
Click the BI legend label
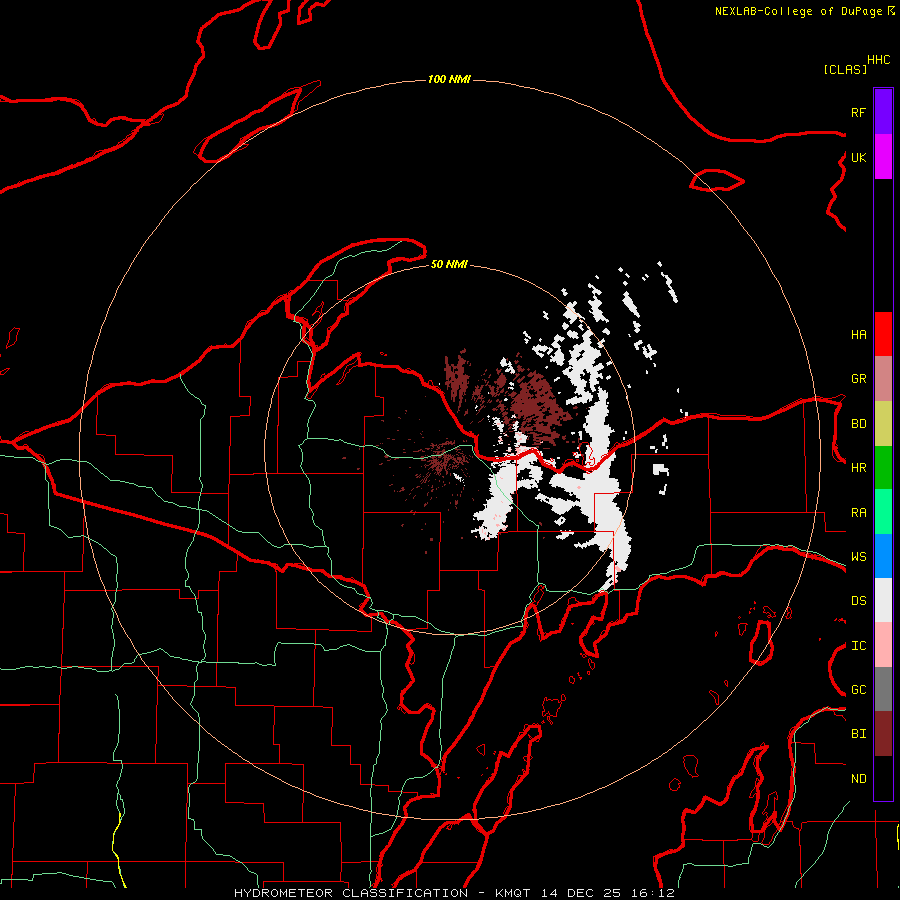click(x=858, y=734)
